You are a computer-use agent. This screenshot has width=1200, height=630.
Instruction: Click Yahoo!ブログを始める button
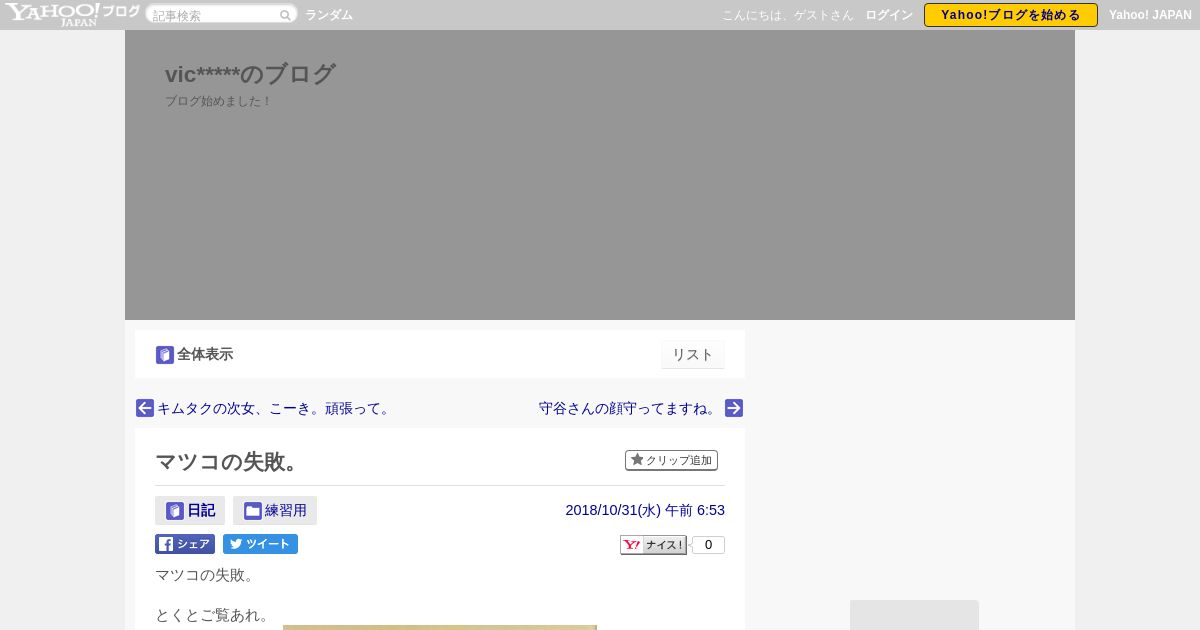(x=1011, y=15)
